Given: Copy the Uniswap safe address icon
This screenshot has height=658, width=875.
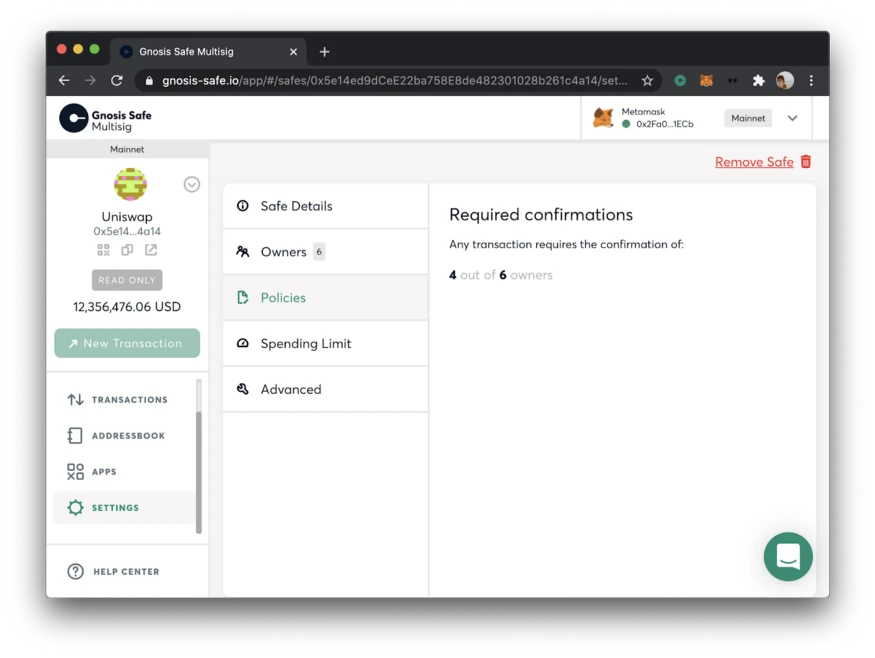Looking at the screenshot, I should coord(127,249).
